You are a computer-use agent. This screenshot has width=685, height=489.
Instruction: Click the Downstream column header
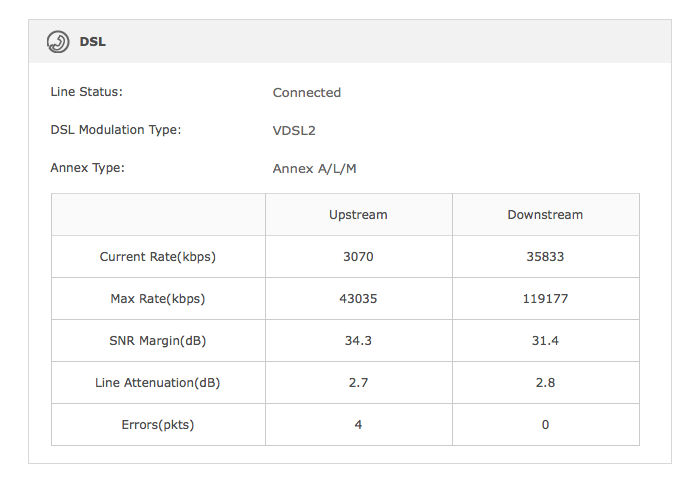(545, 215)
